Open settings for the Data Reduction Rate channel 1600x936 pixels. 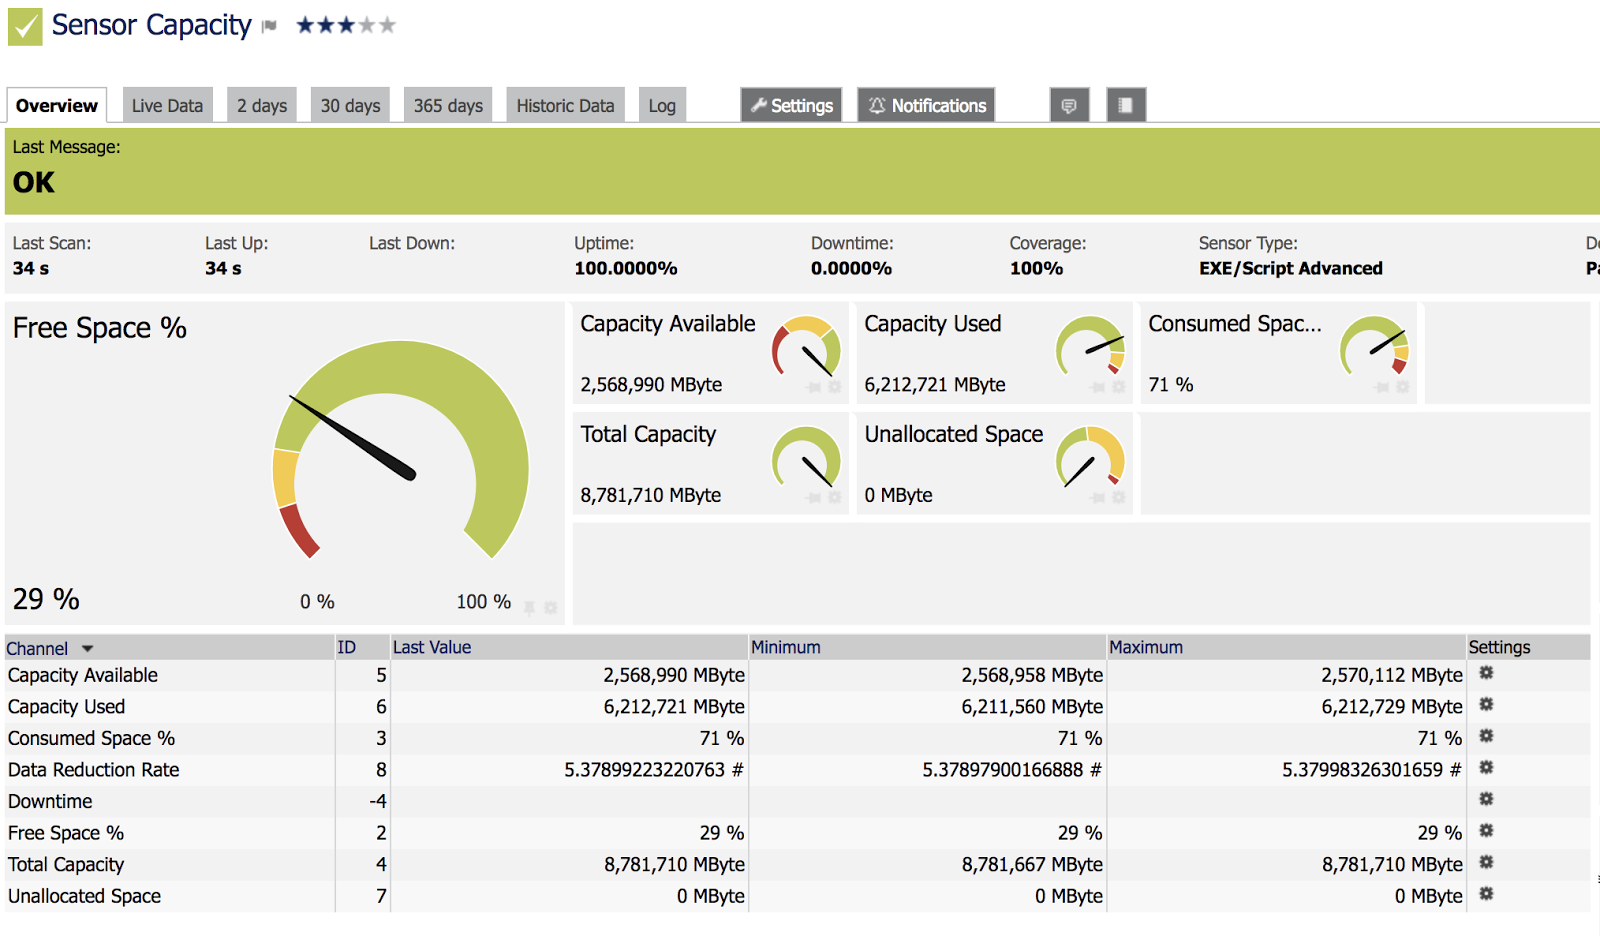pos(1486,767)
